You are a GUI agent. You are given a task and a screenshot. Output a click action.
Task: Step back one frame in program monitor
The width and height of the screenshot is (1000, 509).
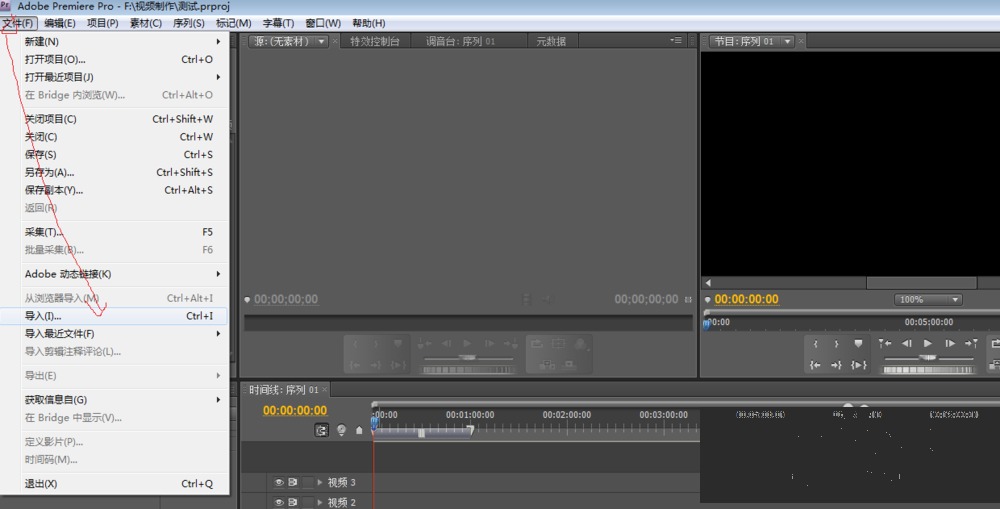pyautogui.click(x=906, y=343)
